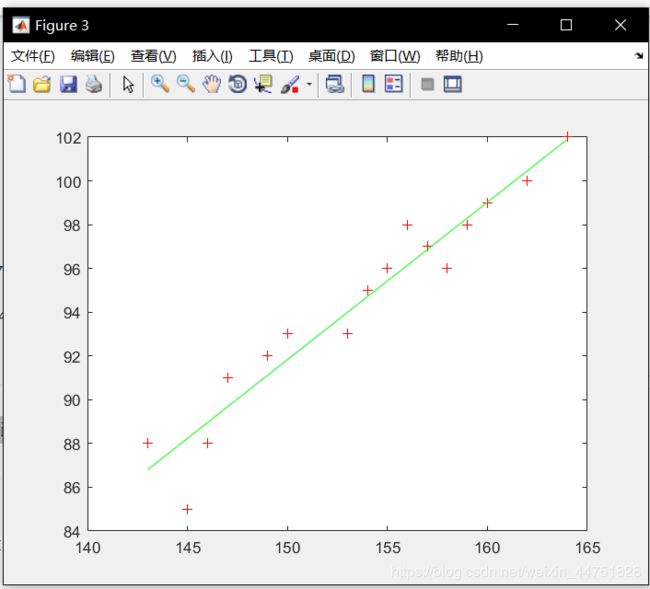Minimize the Figure 3 window
The image size is (650, 589).
513,24
